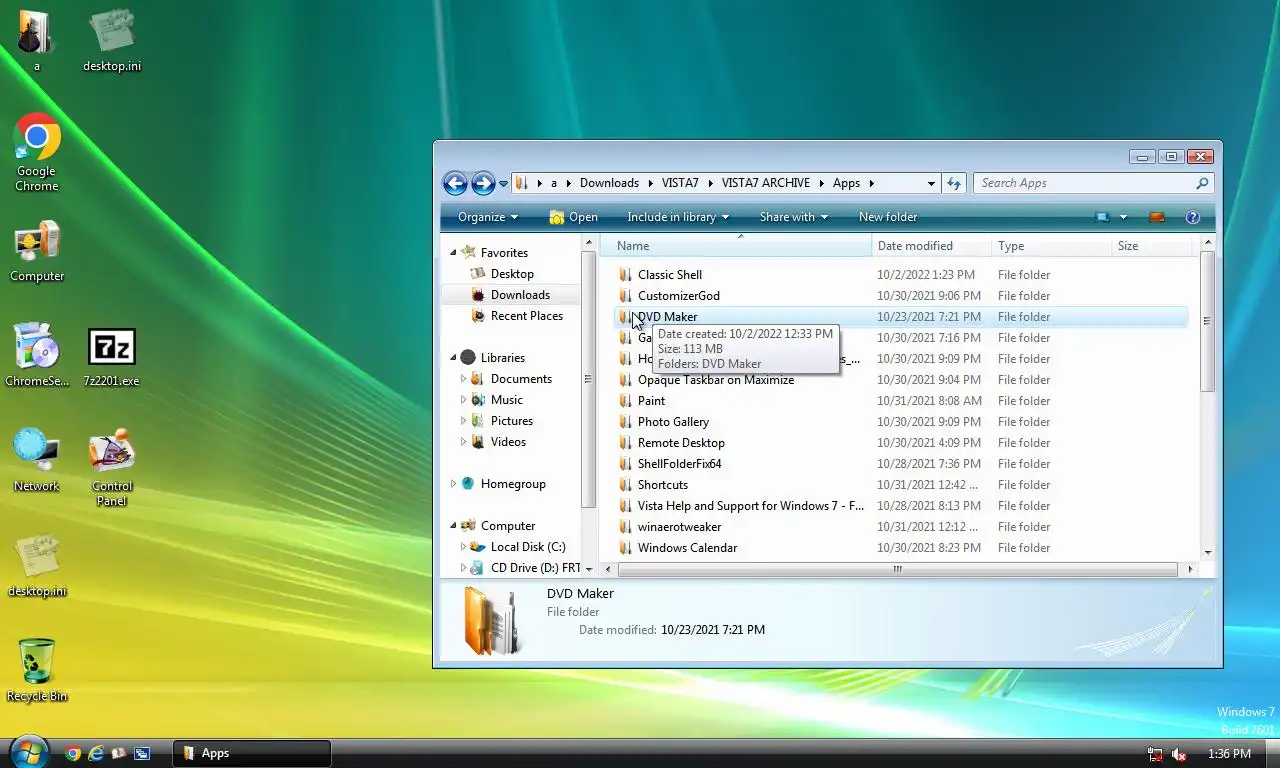Select Desktop under Favorites
This screenshot has height=768, width=1280.
point(512,274)
